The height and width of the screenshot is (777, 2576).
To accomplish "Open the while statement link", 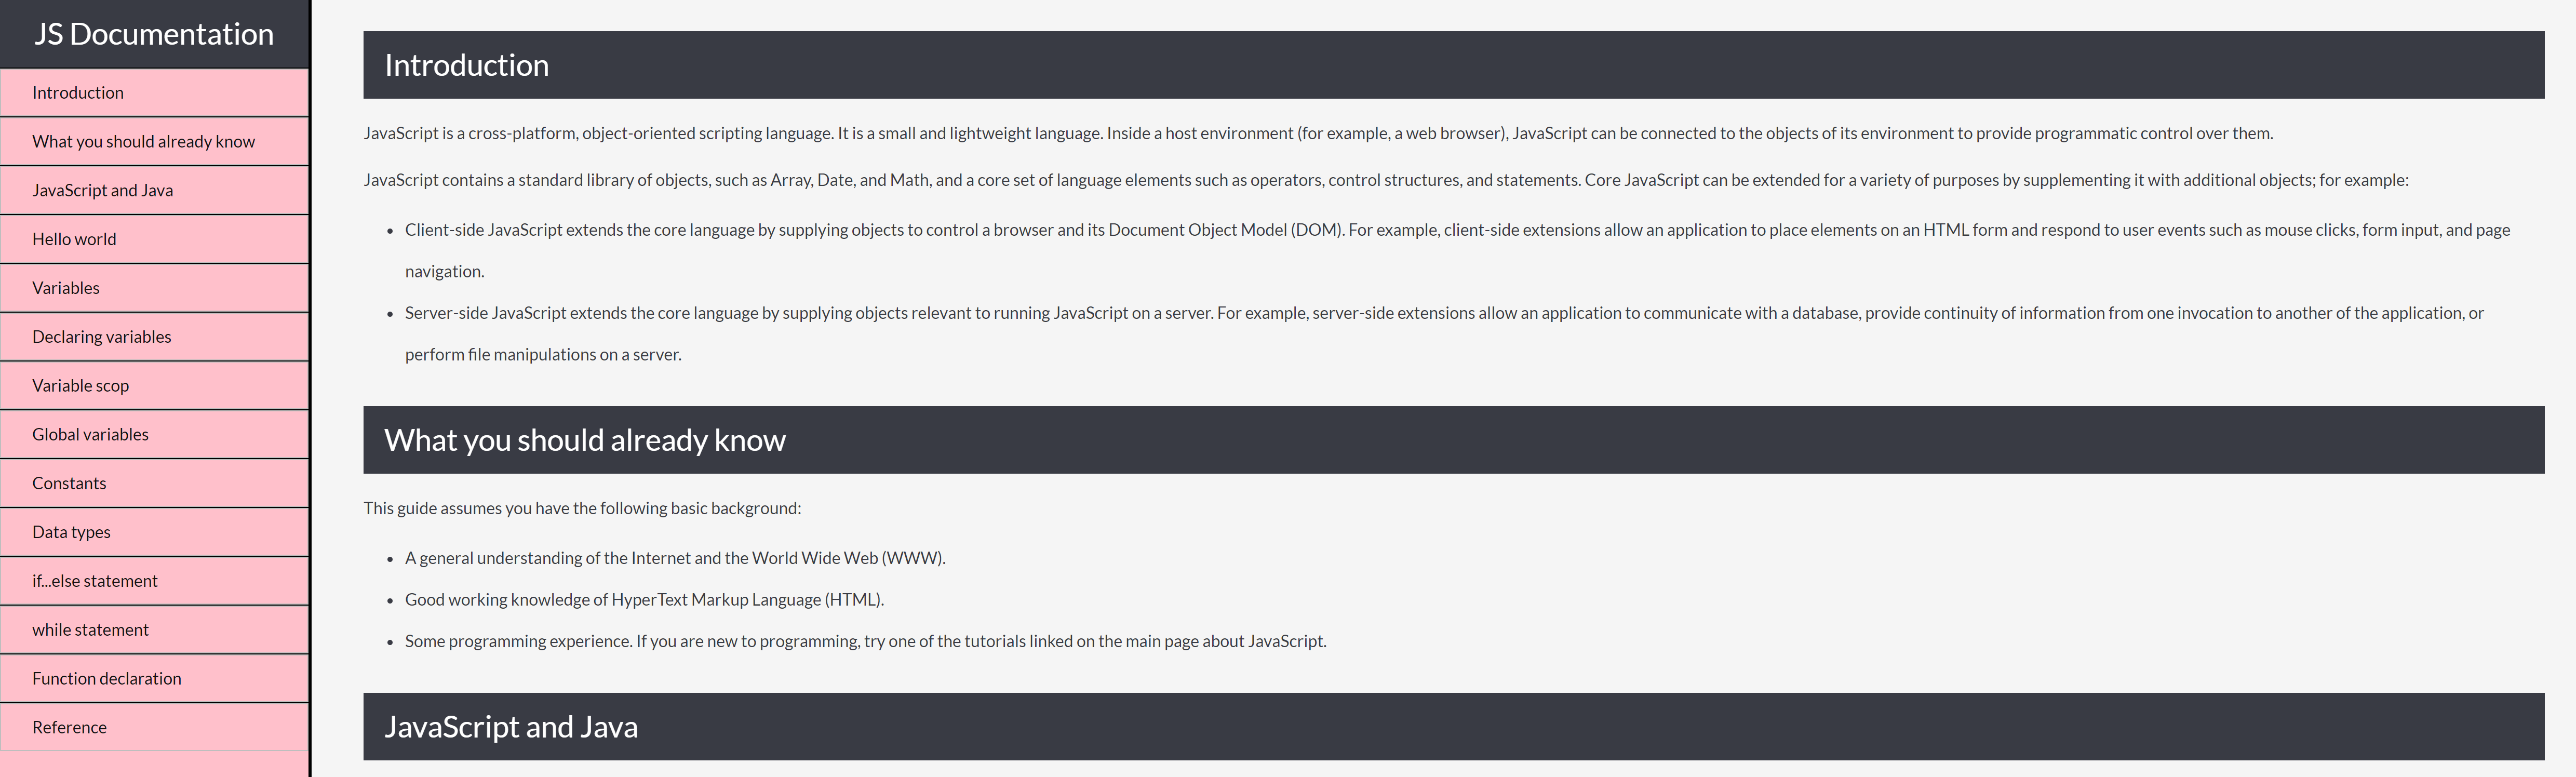I will click(x=90, y=630).
